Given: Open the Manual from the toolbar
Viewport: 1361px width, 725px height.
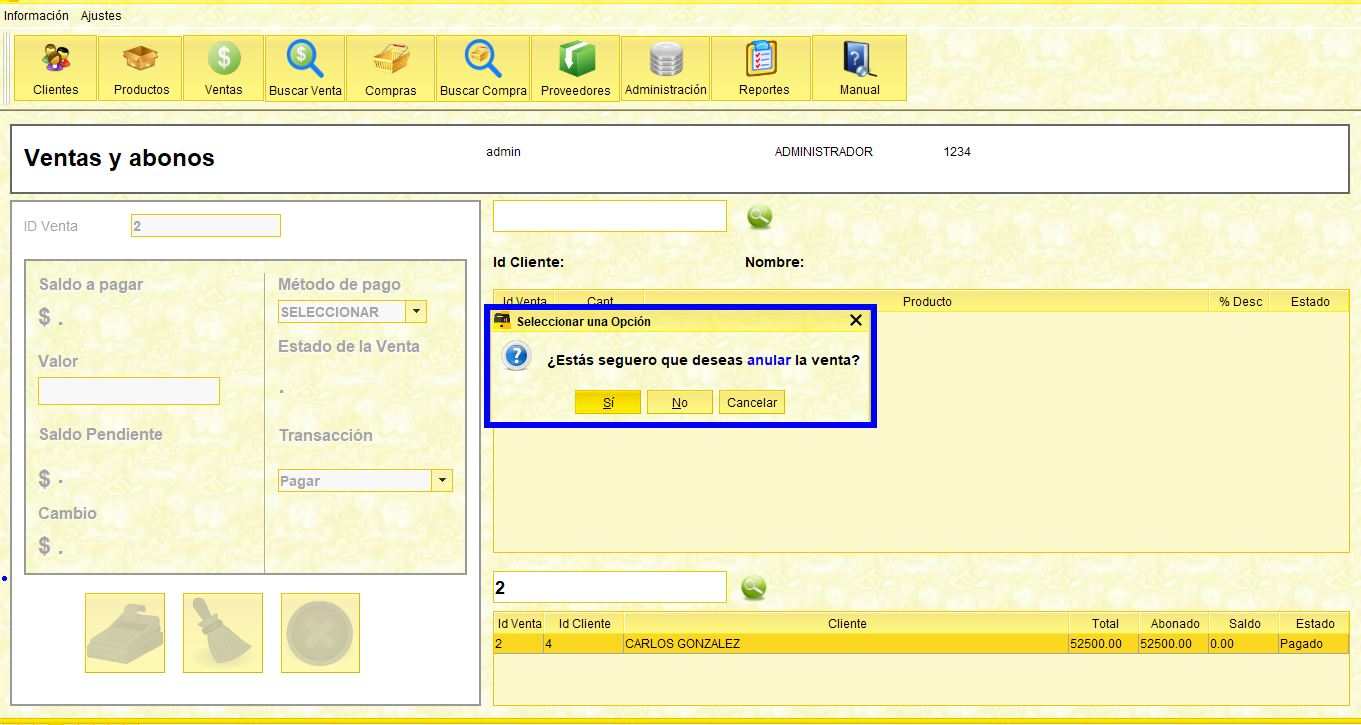Looking at the screenshot, I should 859,67.
